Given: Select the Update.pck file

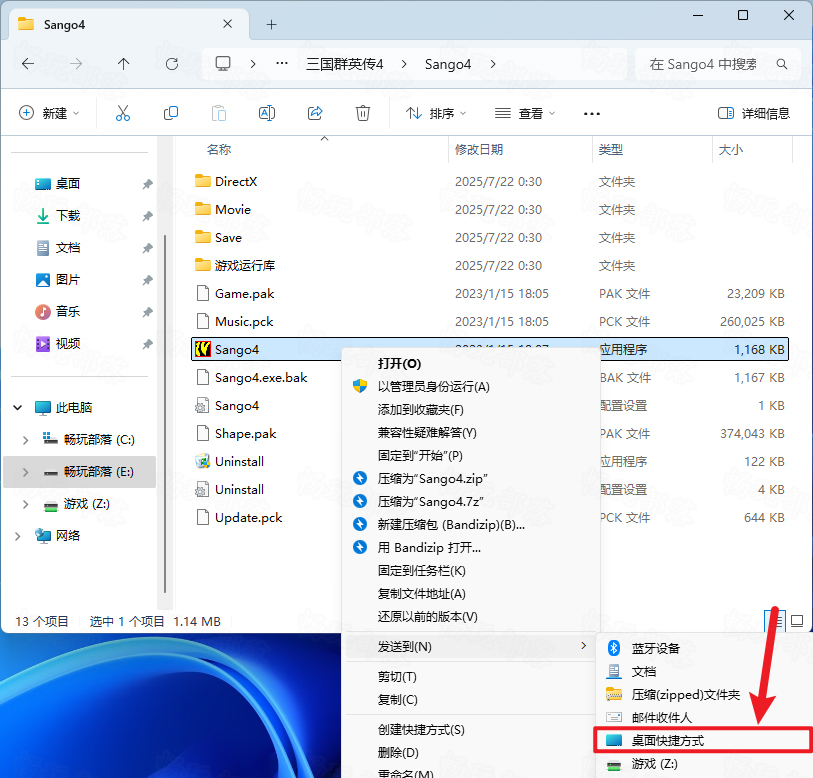Looking at the screenshot, I should pos(248,518).
